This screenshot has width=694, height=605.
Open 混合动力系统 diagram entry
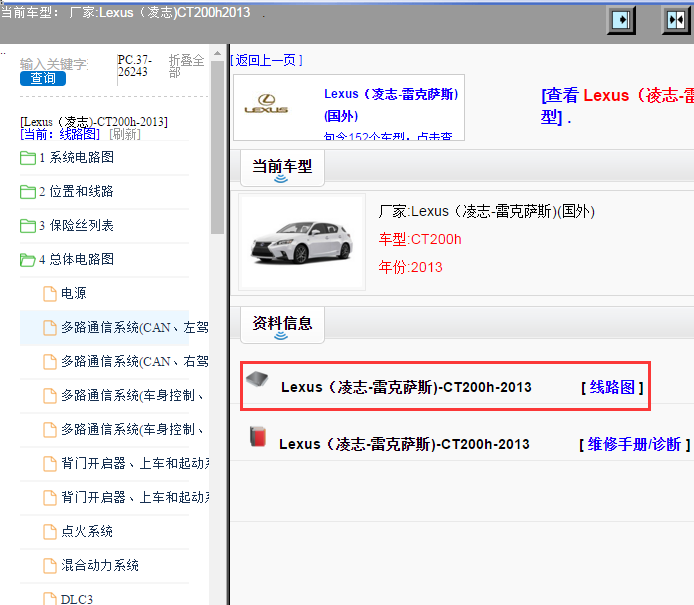pos(100,565)
